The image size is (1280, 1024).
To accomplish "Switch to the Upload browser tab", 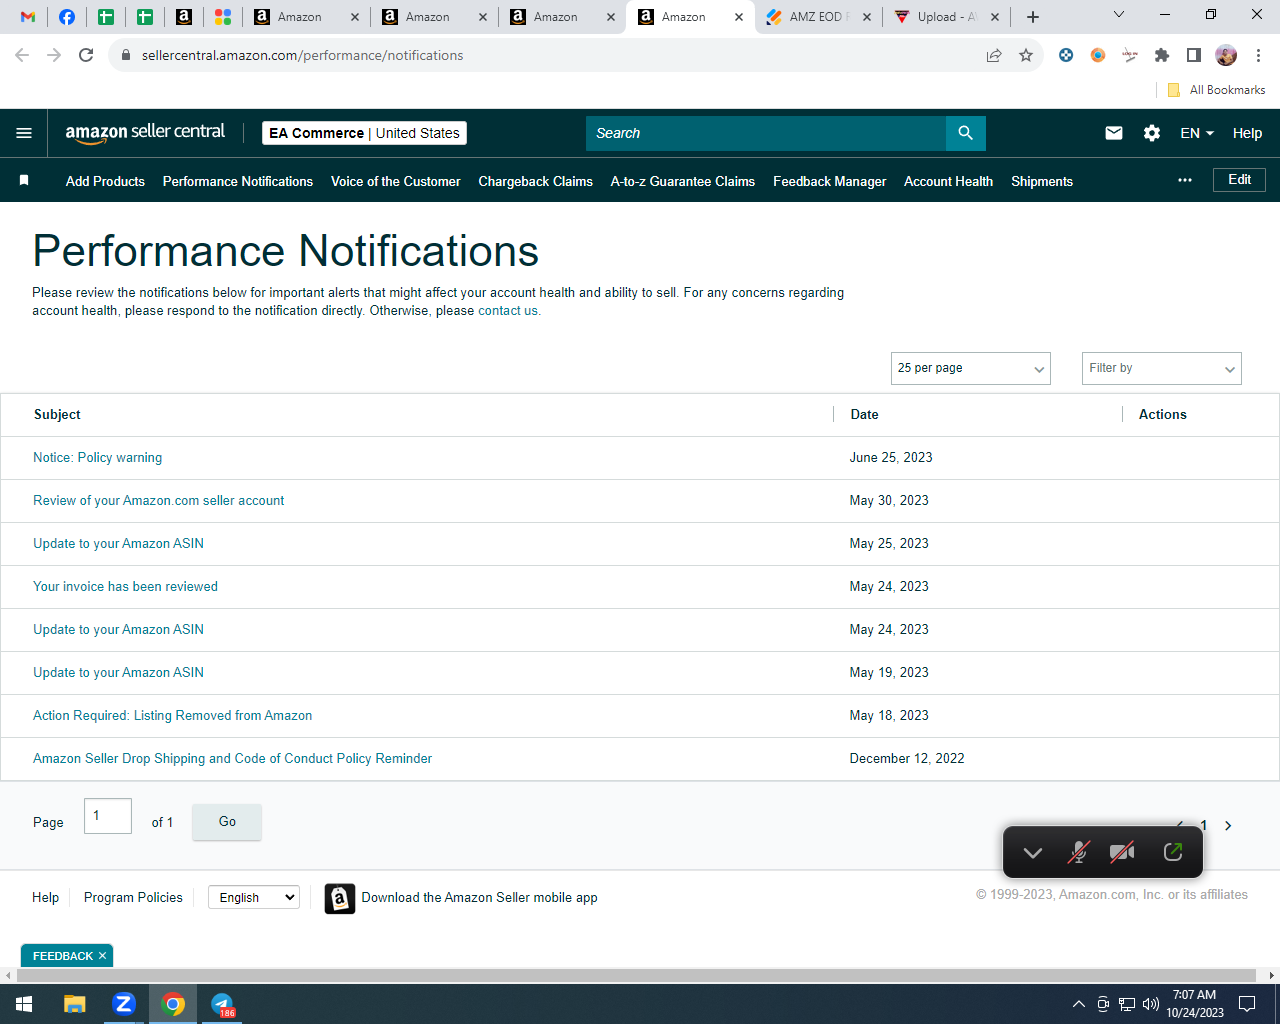I will click(x=946, y=17).
